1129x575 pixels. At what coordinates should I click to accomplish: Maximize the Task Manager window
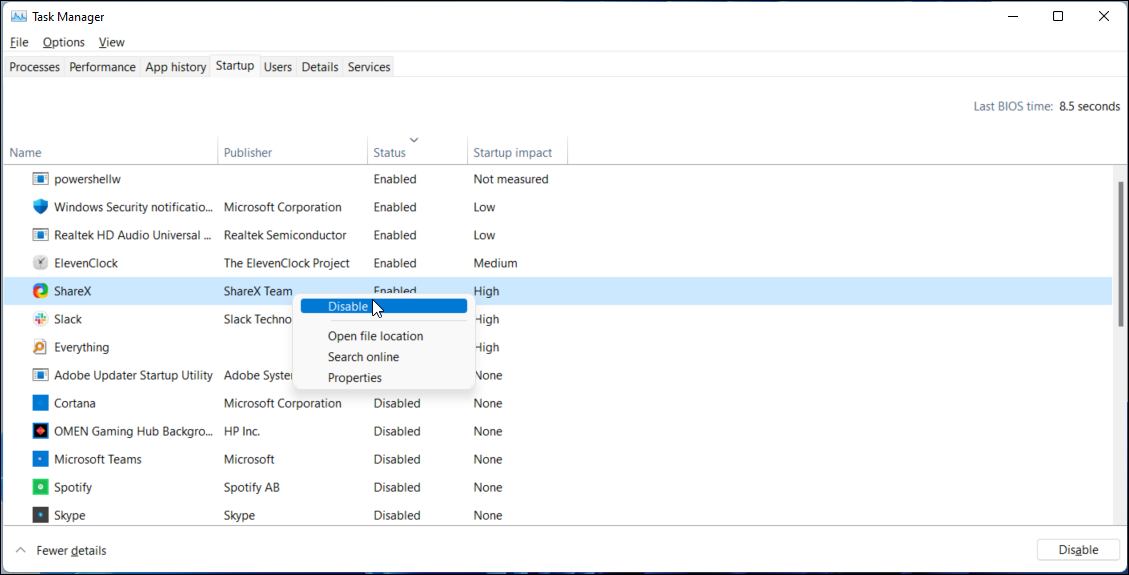pyautogui.click(x=1058, y=17)
